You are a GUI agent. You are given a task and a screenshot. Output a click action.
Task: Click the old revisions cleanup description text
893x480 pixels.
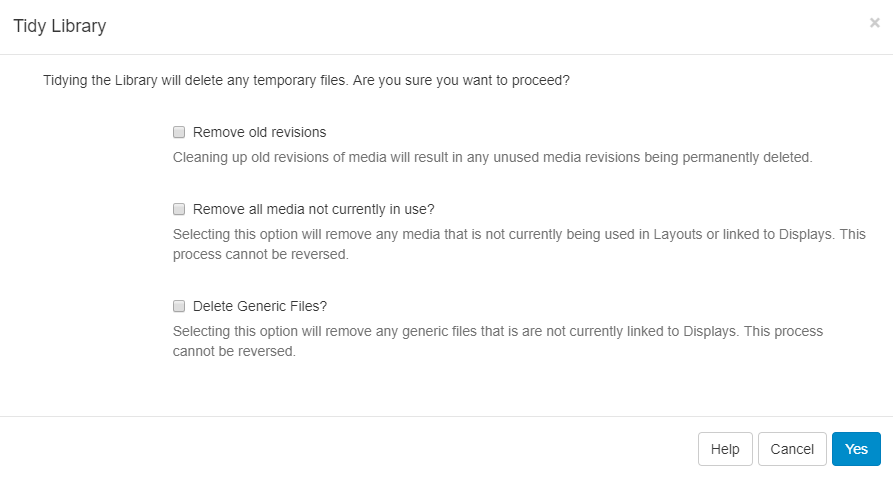pos(493,157)
